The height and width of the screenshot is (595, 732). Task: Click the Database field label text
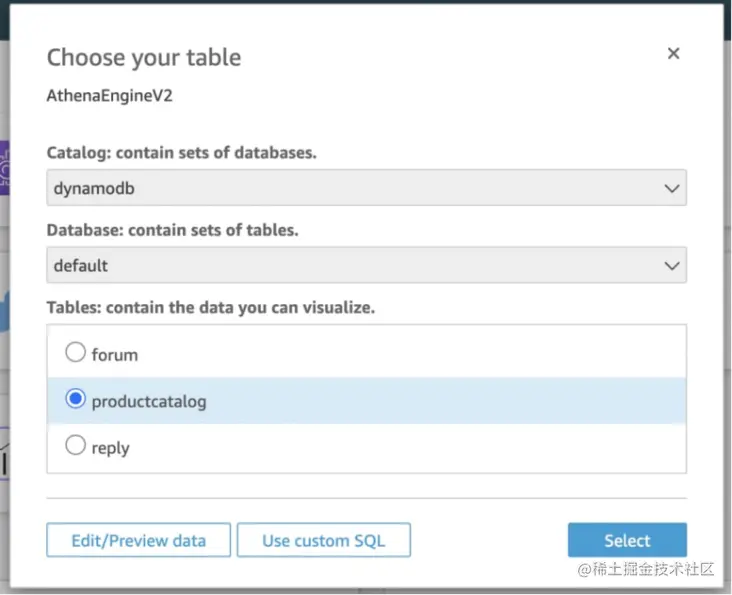(173, 230)
